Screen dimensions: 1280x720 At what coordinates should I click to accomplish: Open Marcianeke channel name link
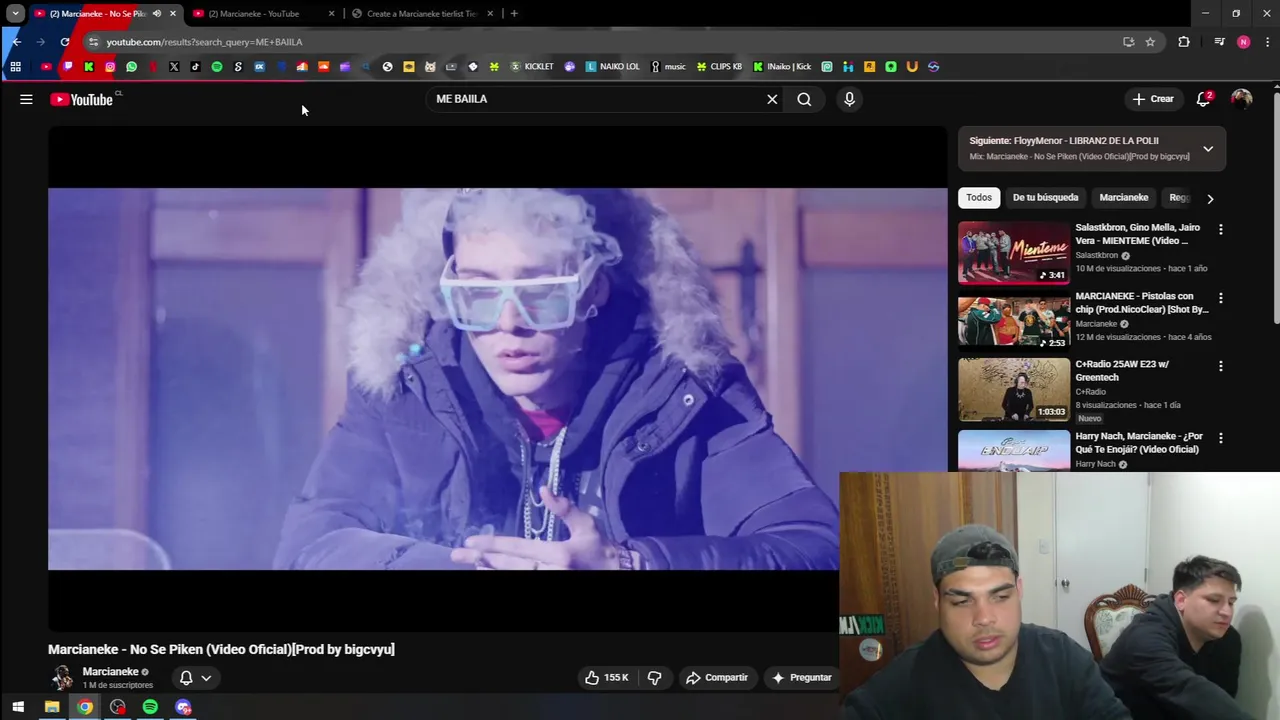point(110,672)
